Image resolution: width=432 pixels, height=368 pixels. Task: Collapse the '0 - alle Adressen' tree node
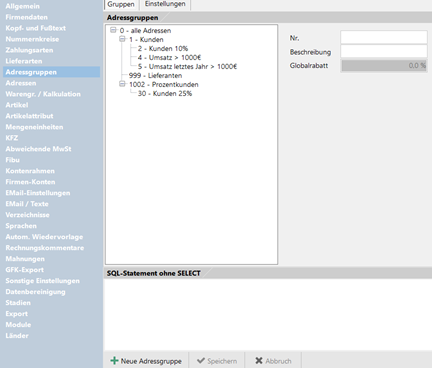coord(113,30)
